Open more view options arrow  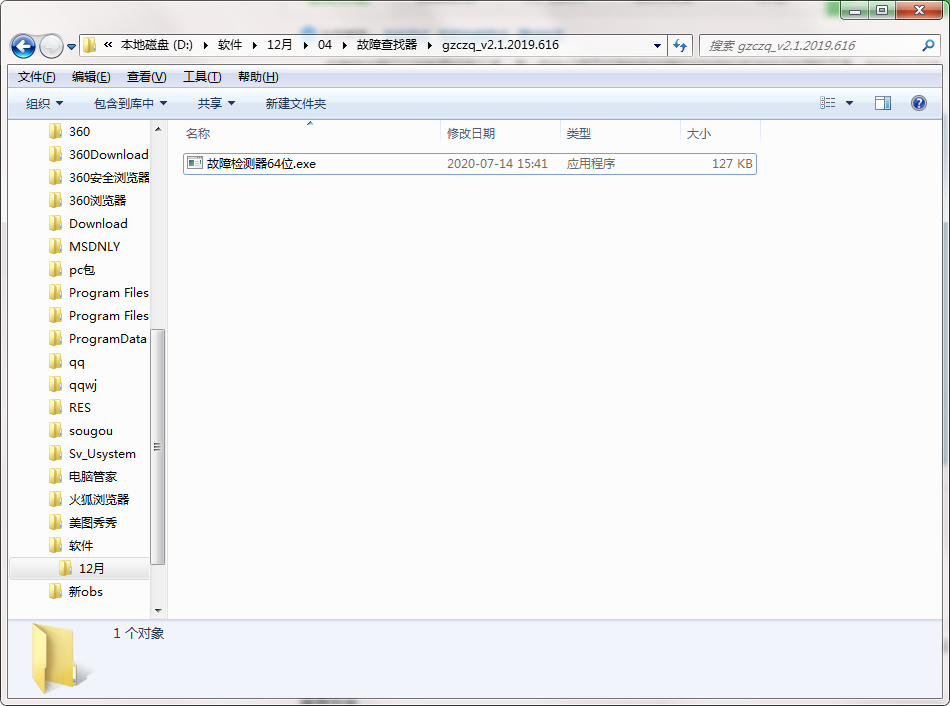tap(849, 103)
